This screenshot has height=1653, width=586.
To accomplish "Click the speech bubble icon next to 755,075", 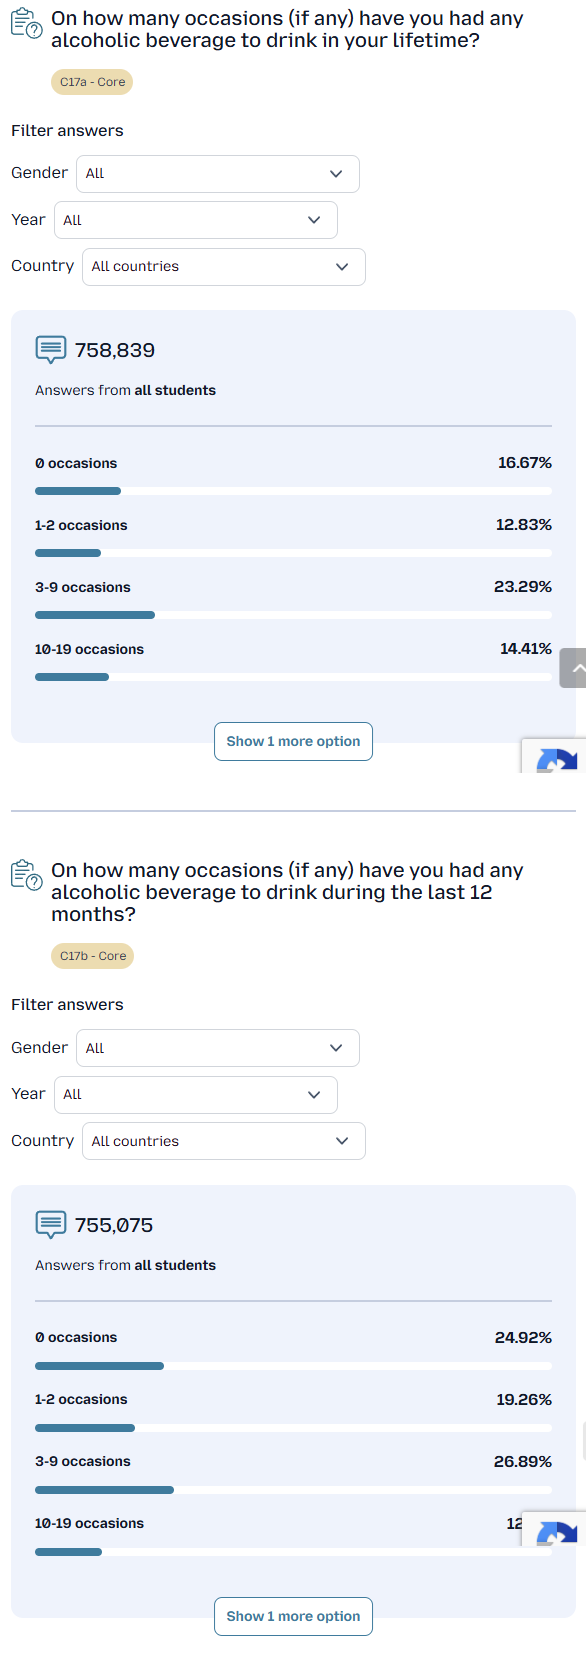I will tap(51, 1225).
